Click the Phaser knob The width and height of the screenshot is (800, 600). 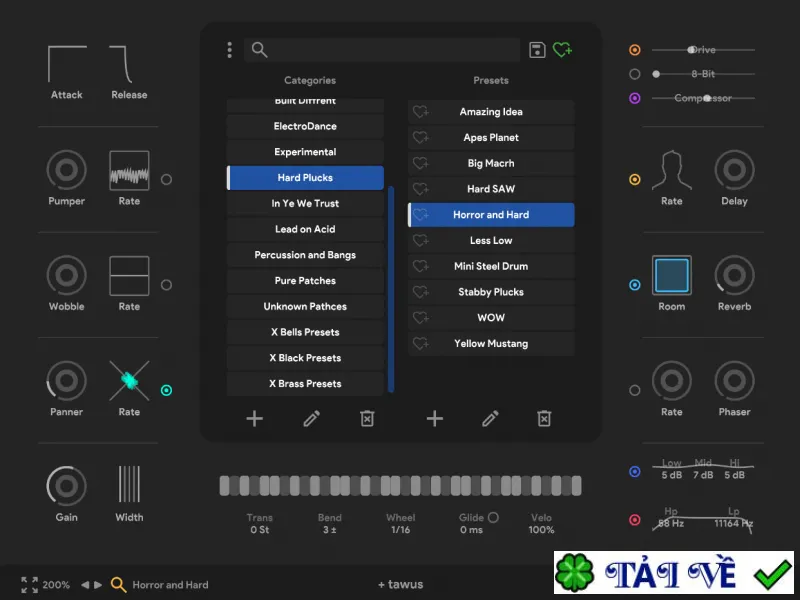coord(734,381)
